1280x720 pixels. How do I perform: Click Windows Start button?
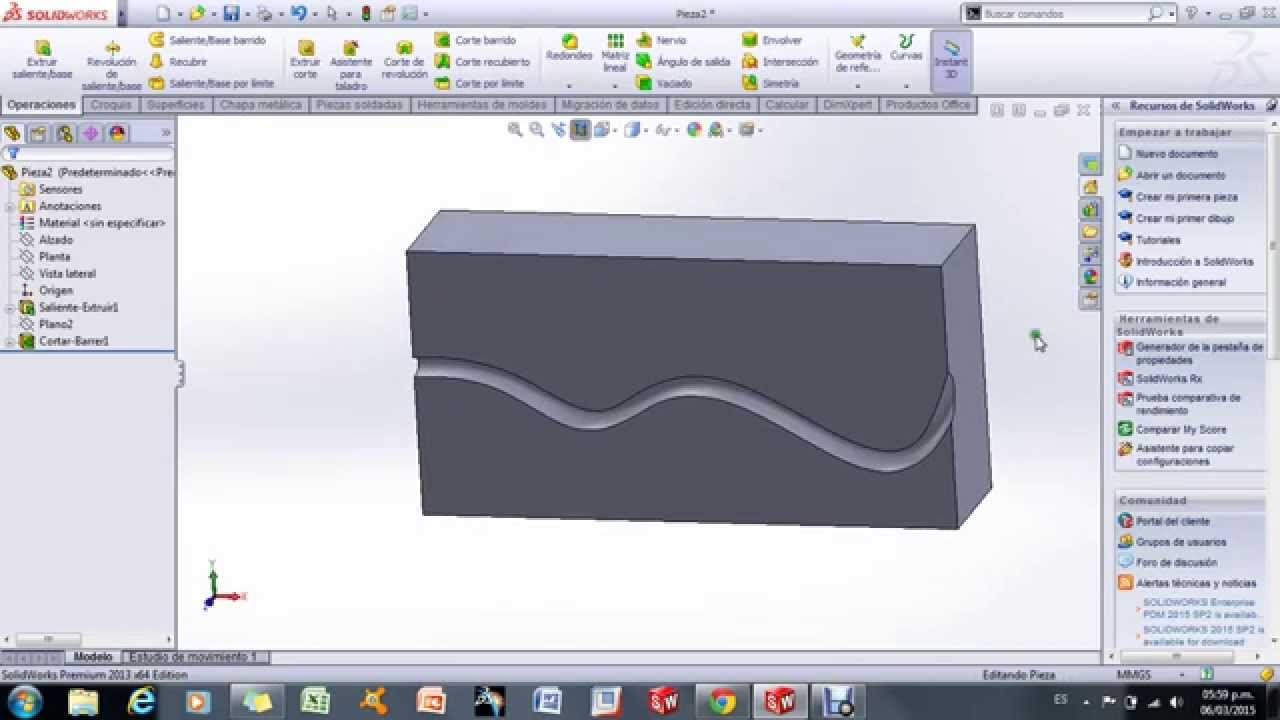point(24,702)
